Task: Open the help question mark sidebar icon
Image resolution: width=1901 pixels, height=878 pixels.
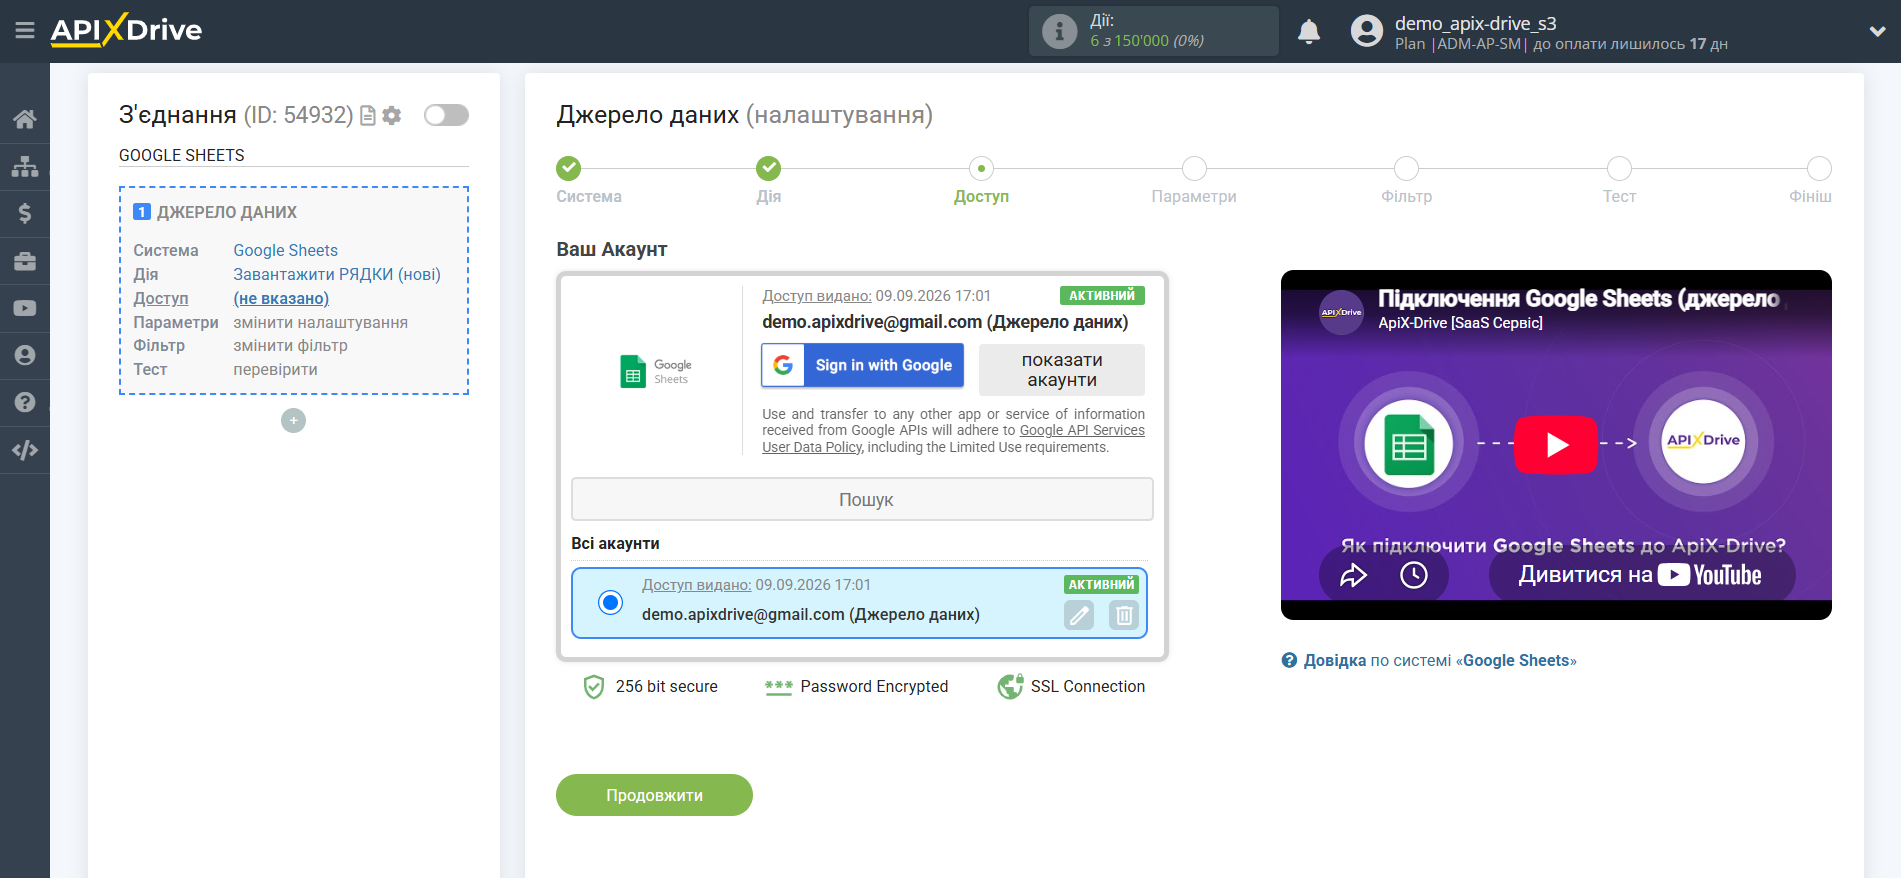Action: coord(25,402)
